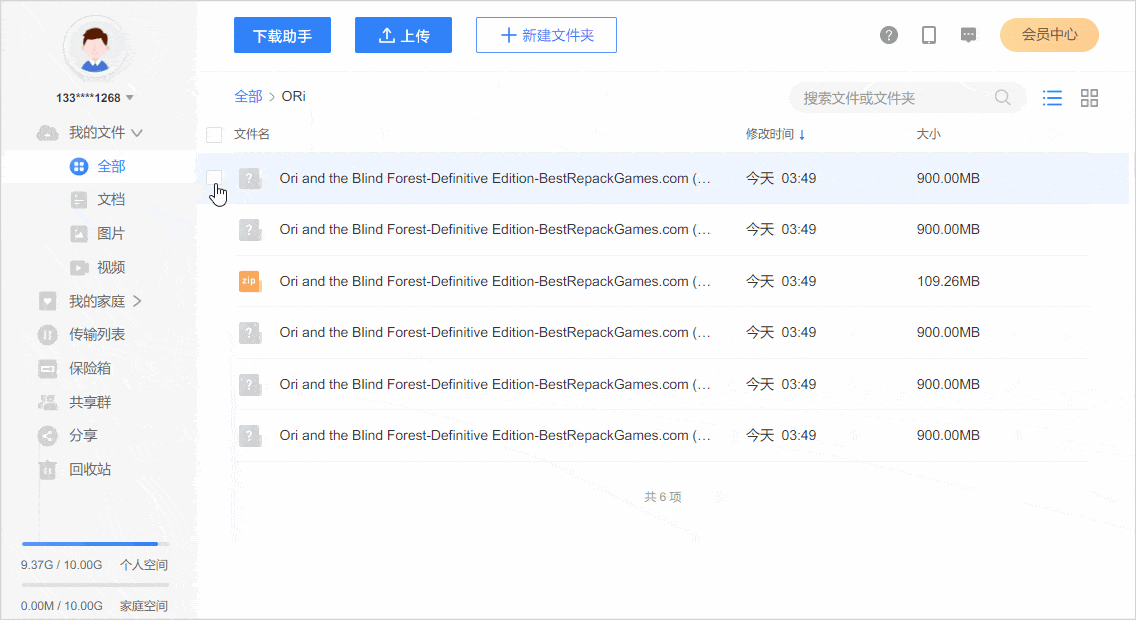Viewport: 1136px width, 620px height.
Task: Open the messages chat icon
Action: pos(968,35)
